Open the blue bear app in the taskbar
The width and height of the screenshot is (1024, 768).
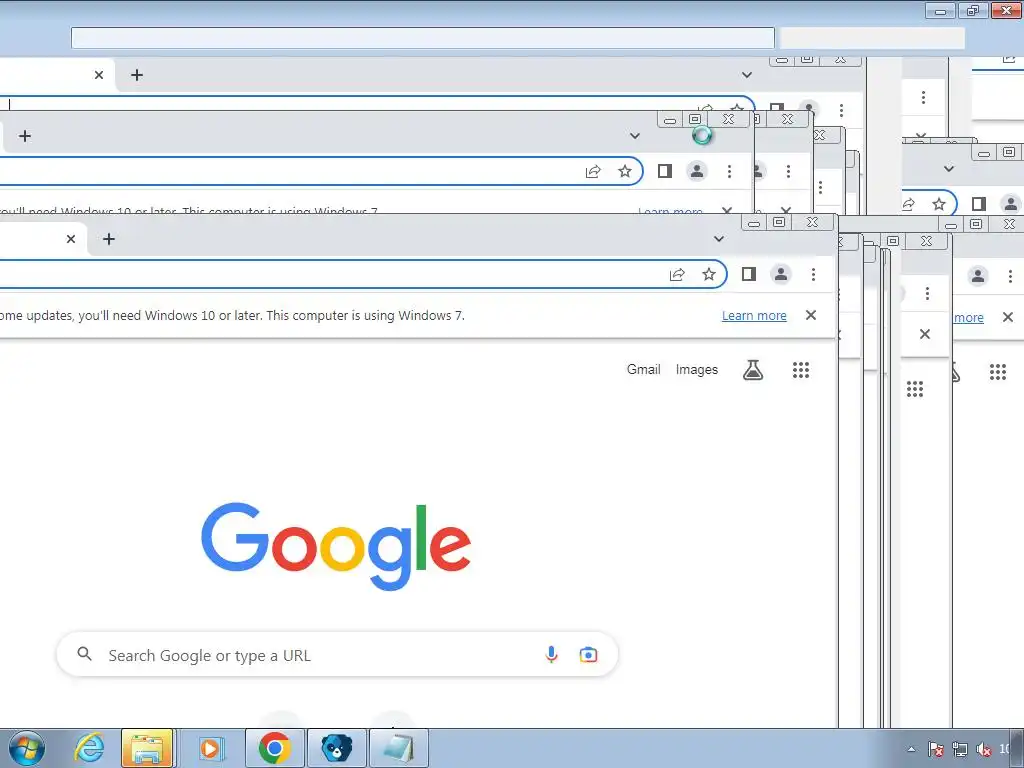pyautogui.click(x=337, y=748)
